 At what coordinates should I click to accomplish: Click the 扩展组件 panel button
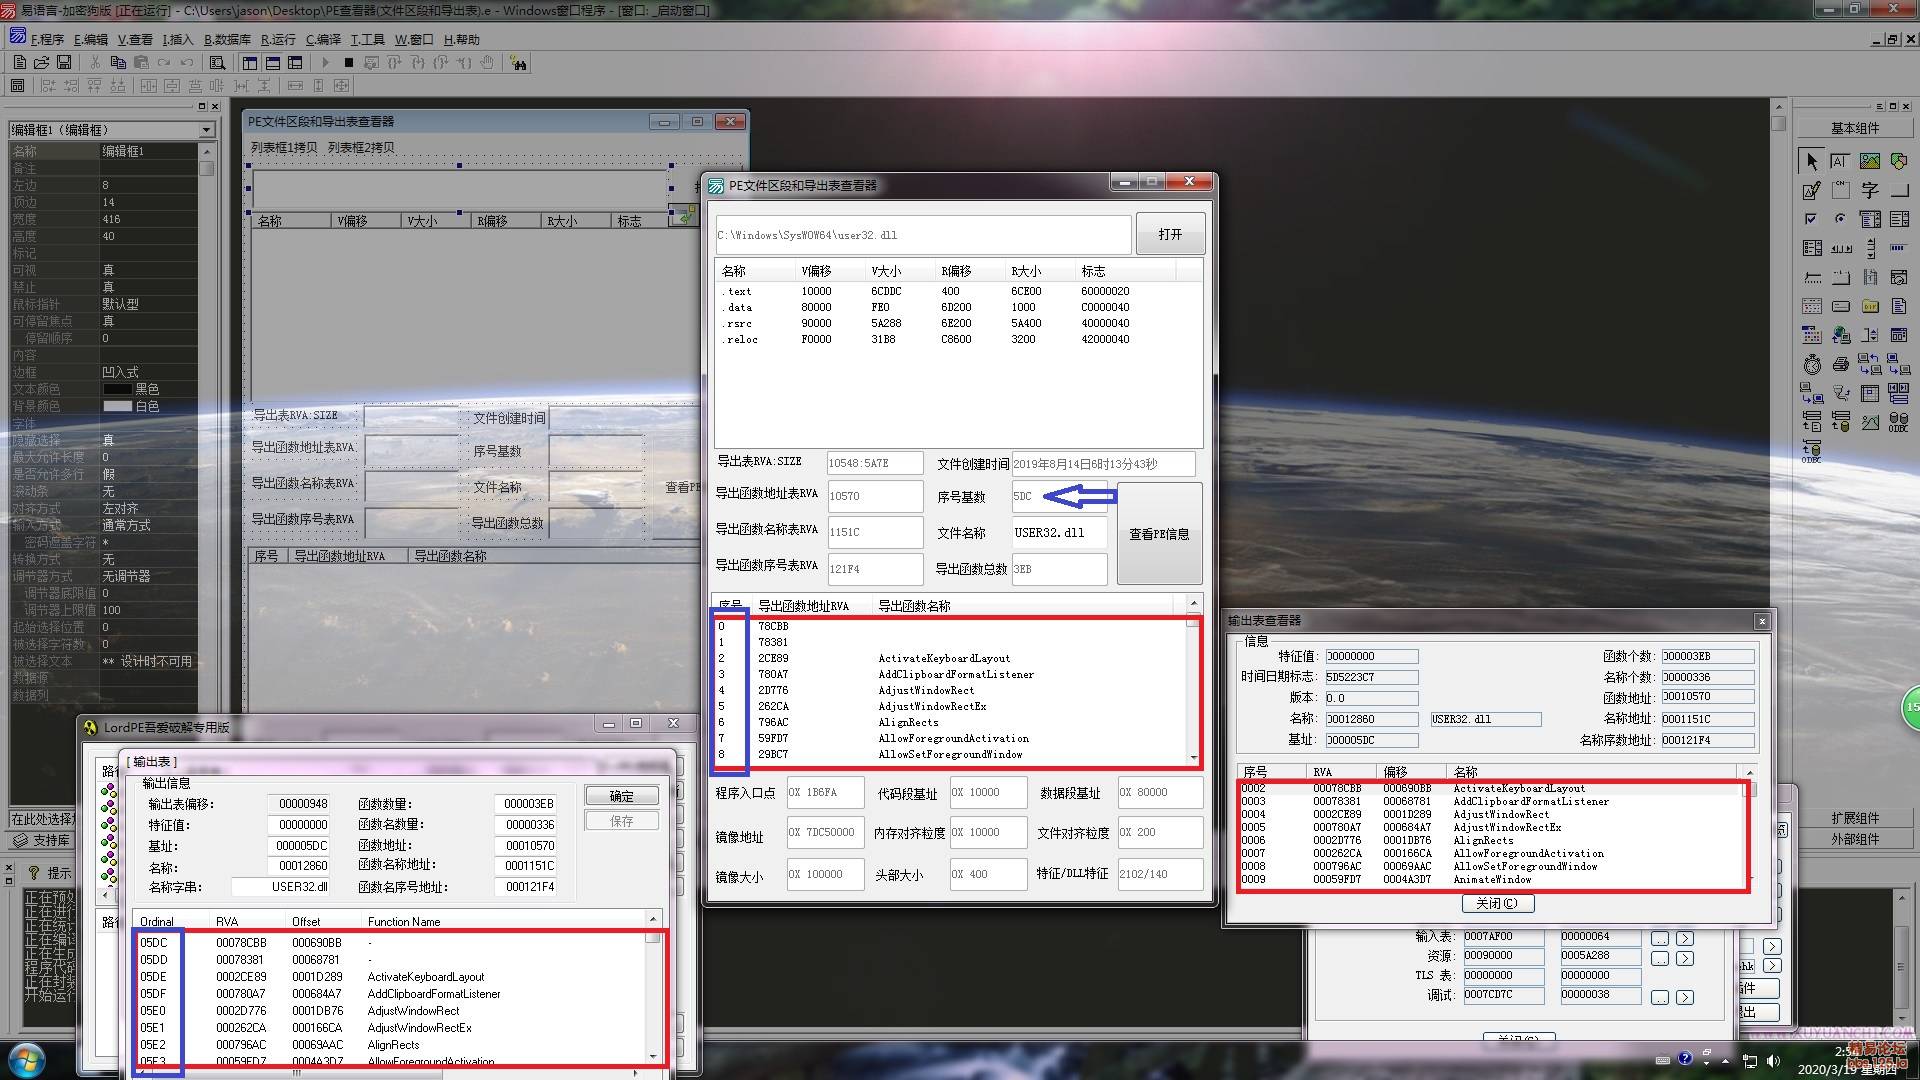click(x=1854, y=818)
